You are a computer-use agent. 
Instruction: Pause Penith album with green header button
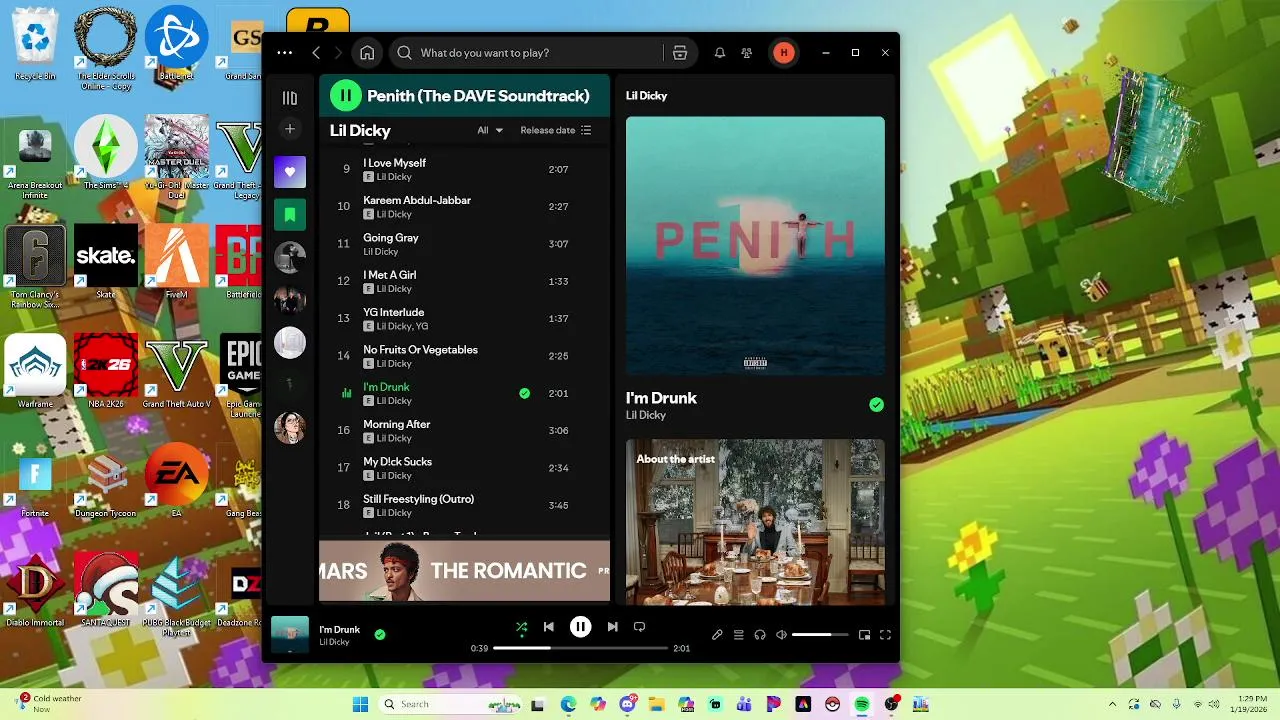click(345, 96)
